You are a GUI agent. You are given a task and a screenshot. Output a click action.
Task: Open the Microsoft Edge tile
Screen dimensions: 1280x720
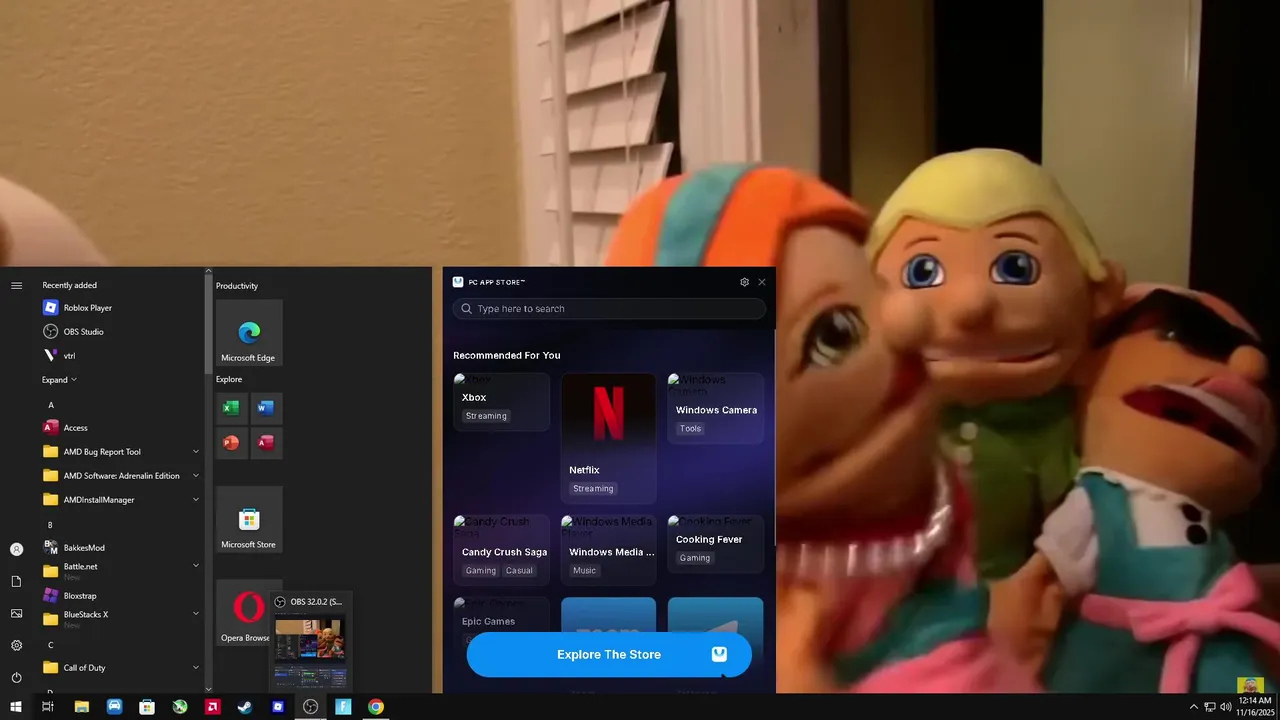249,333
